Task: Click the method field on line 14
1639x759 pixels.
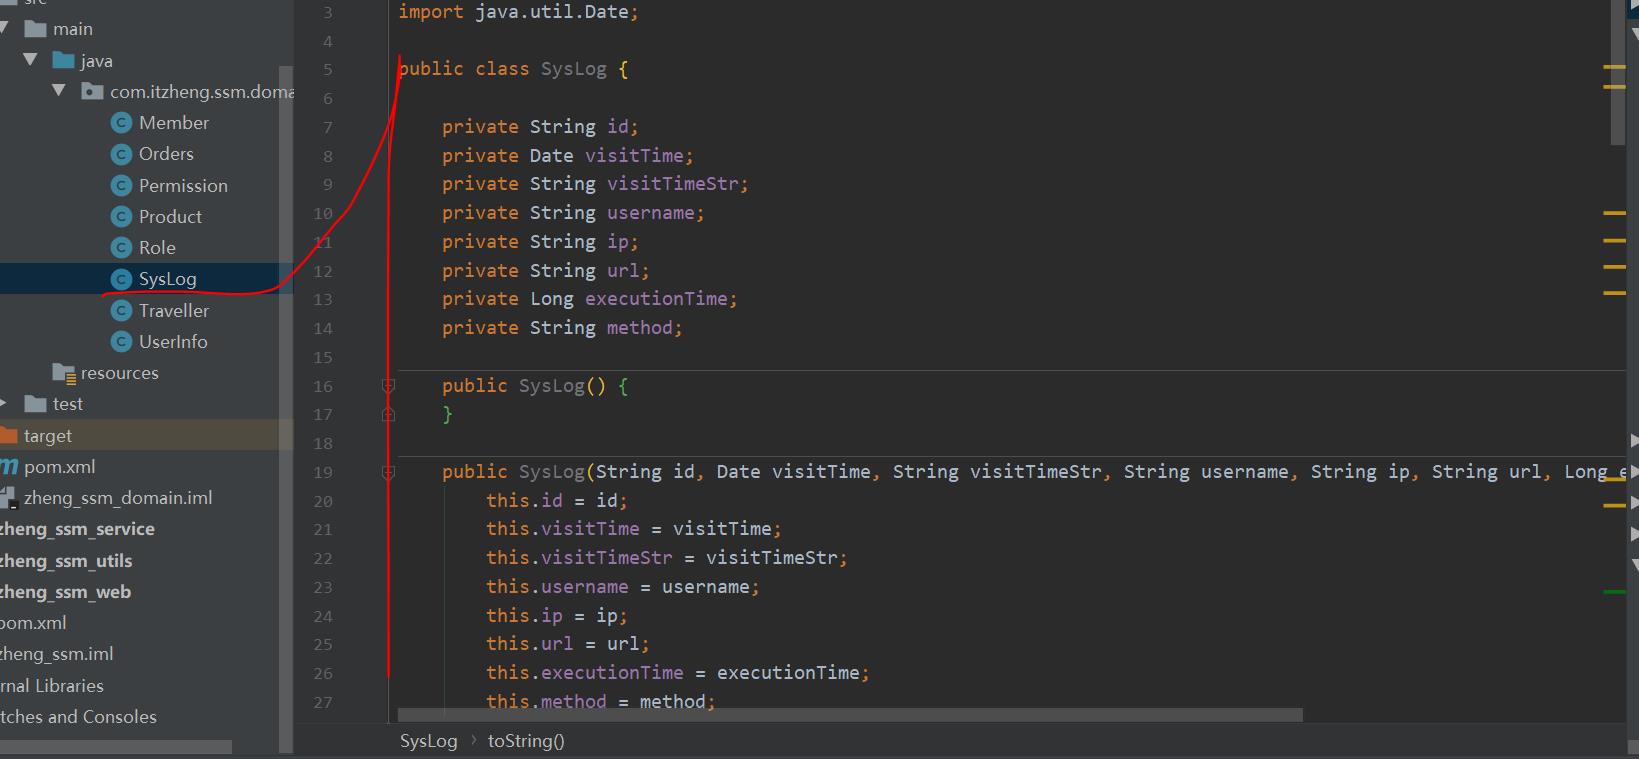Action: [x=639, y=328]
